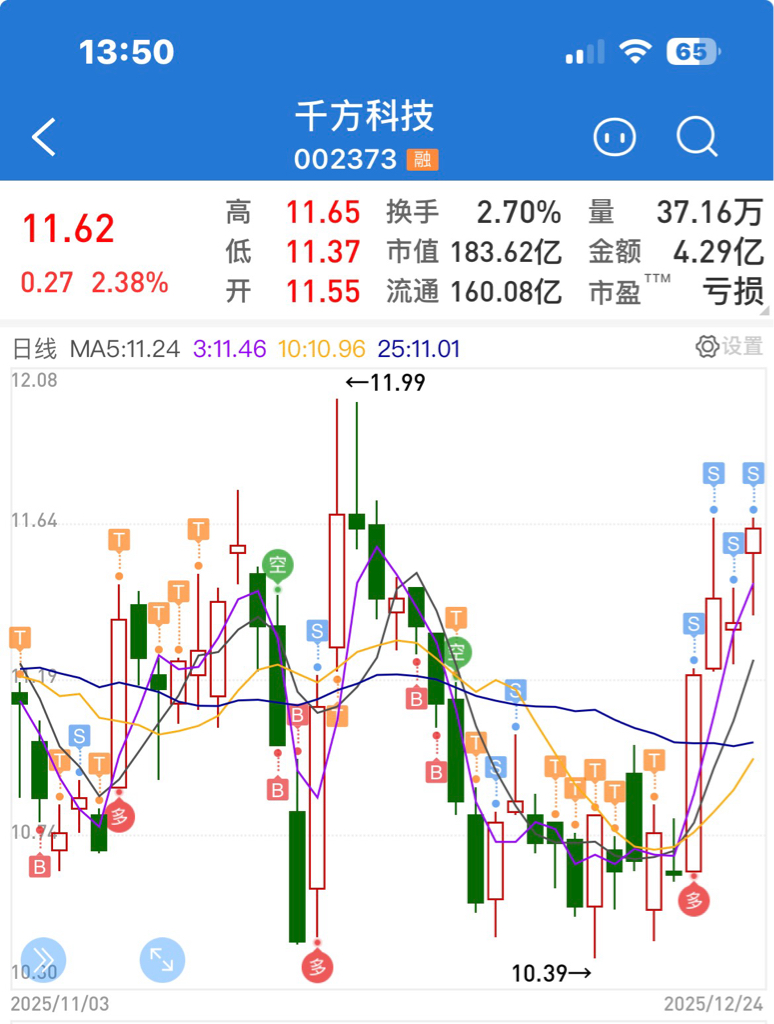774x1024 pixels.
Task: Tap the start date 2025/11/03
Action: [x=60, y=1004]
